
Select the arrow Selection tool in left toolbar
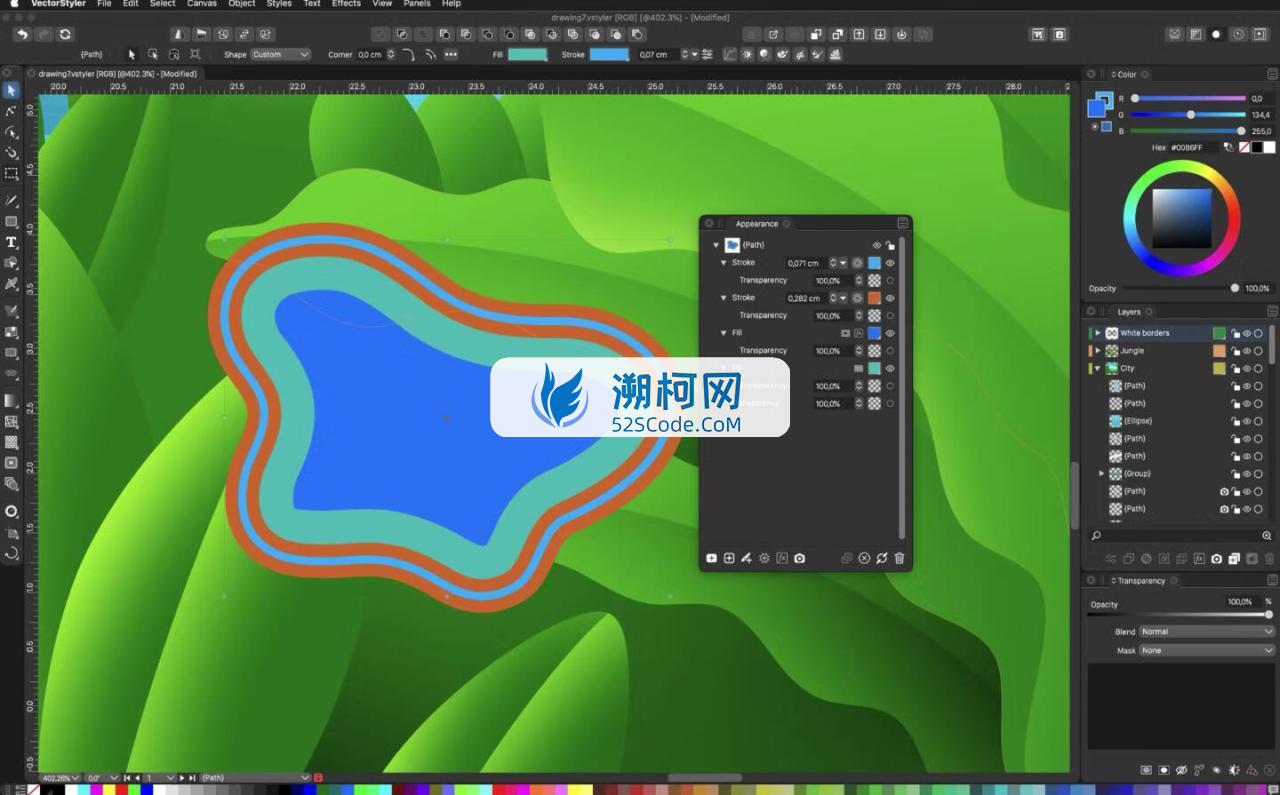[12, 90]
